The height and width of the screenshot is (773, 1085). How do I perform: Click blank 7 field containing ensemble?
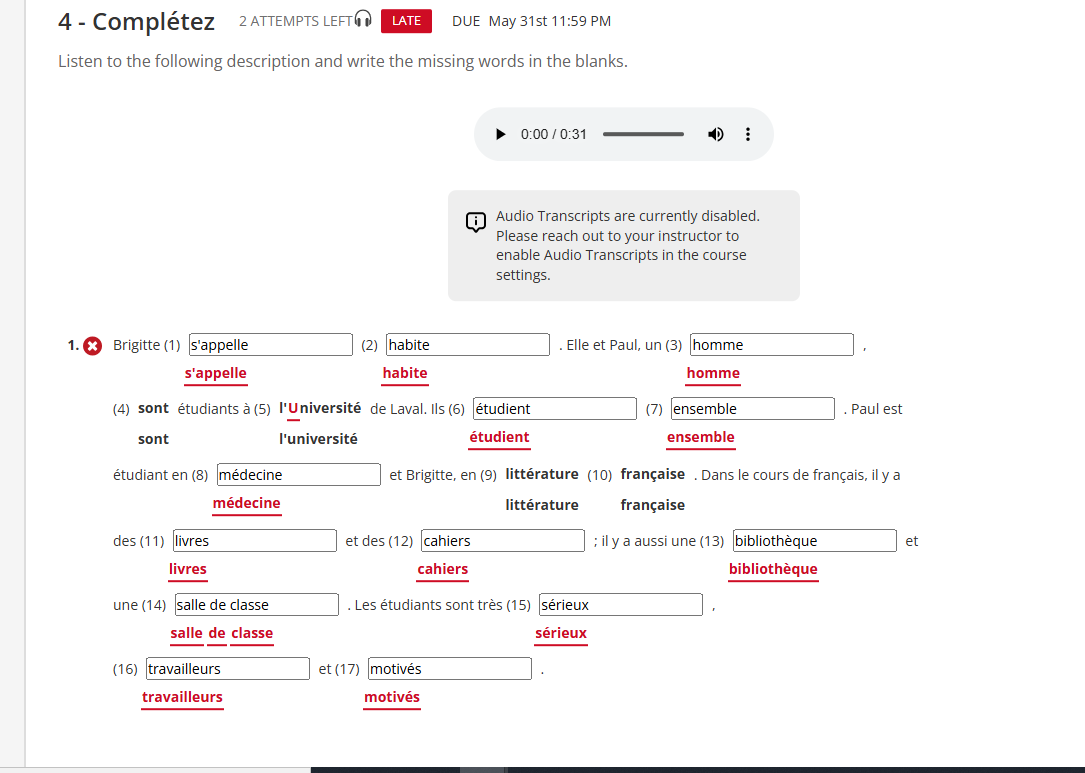(x=753, y=409)
